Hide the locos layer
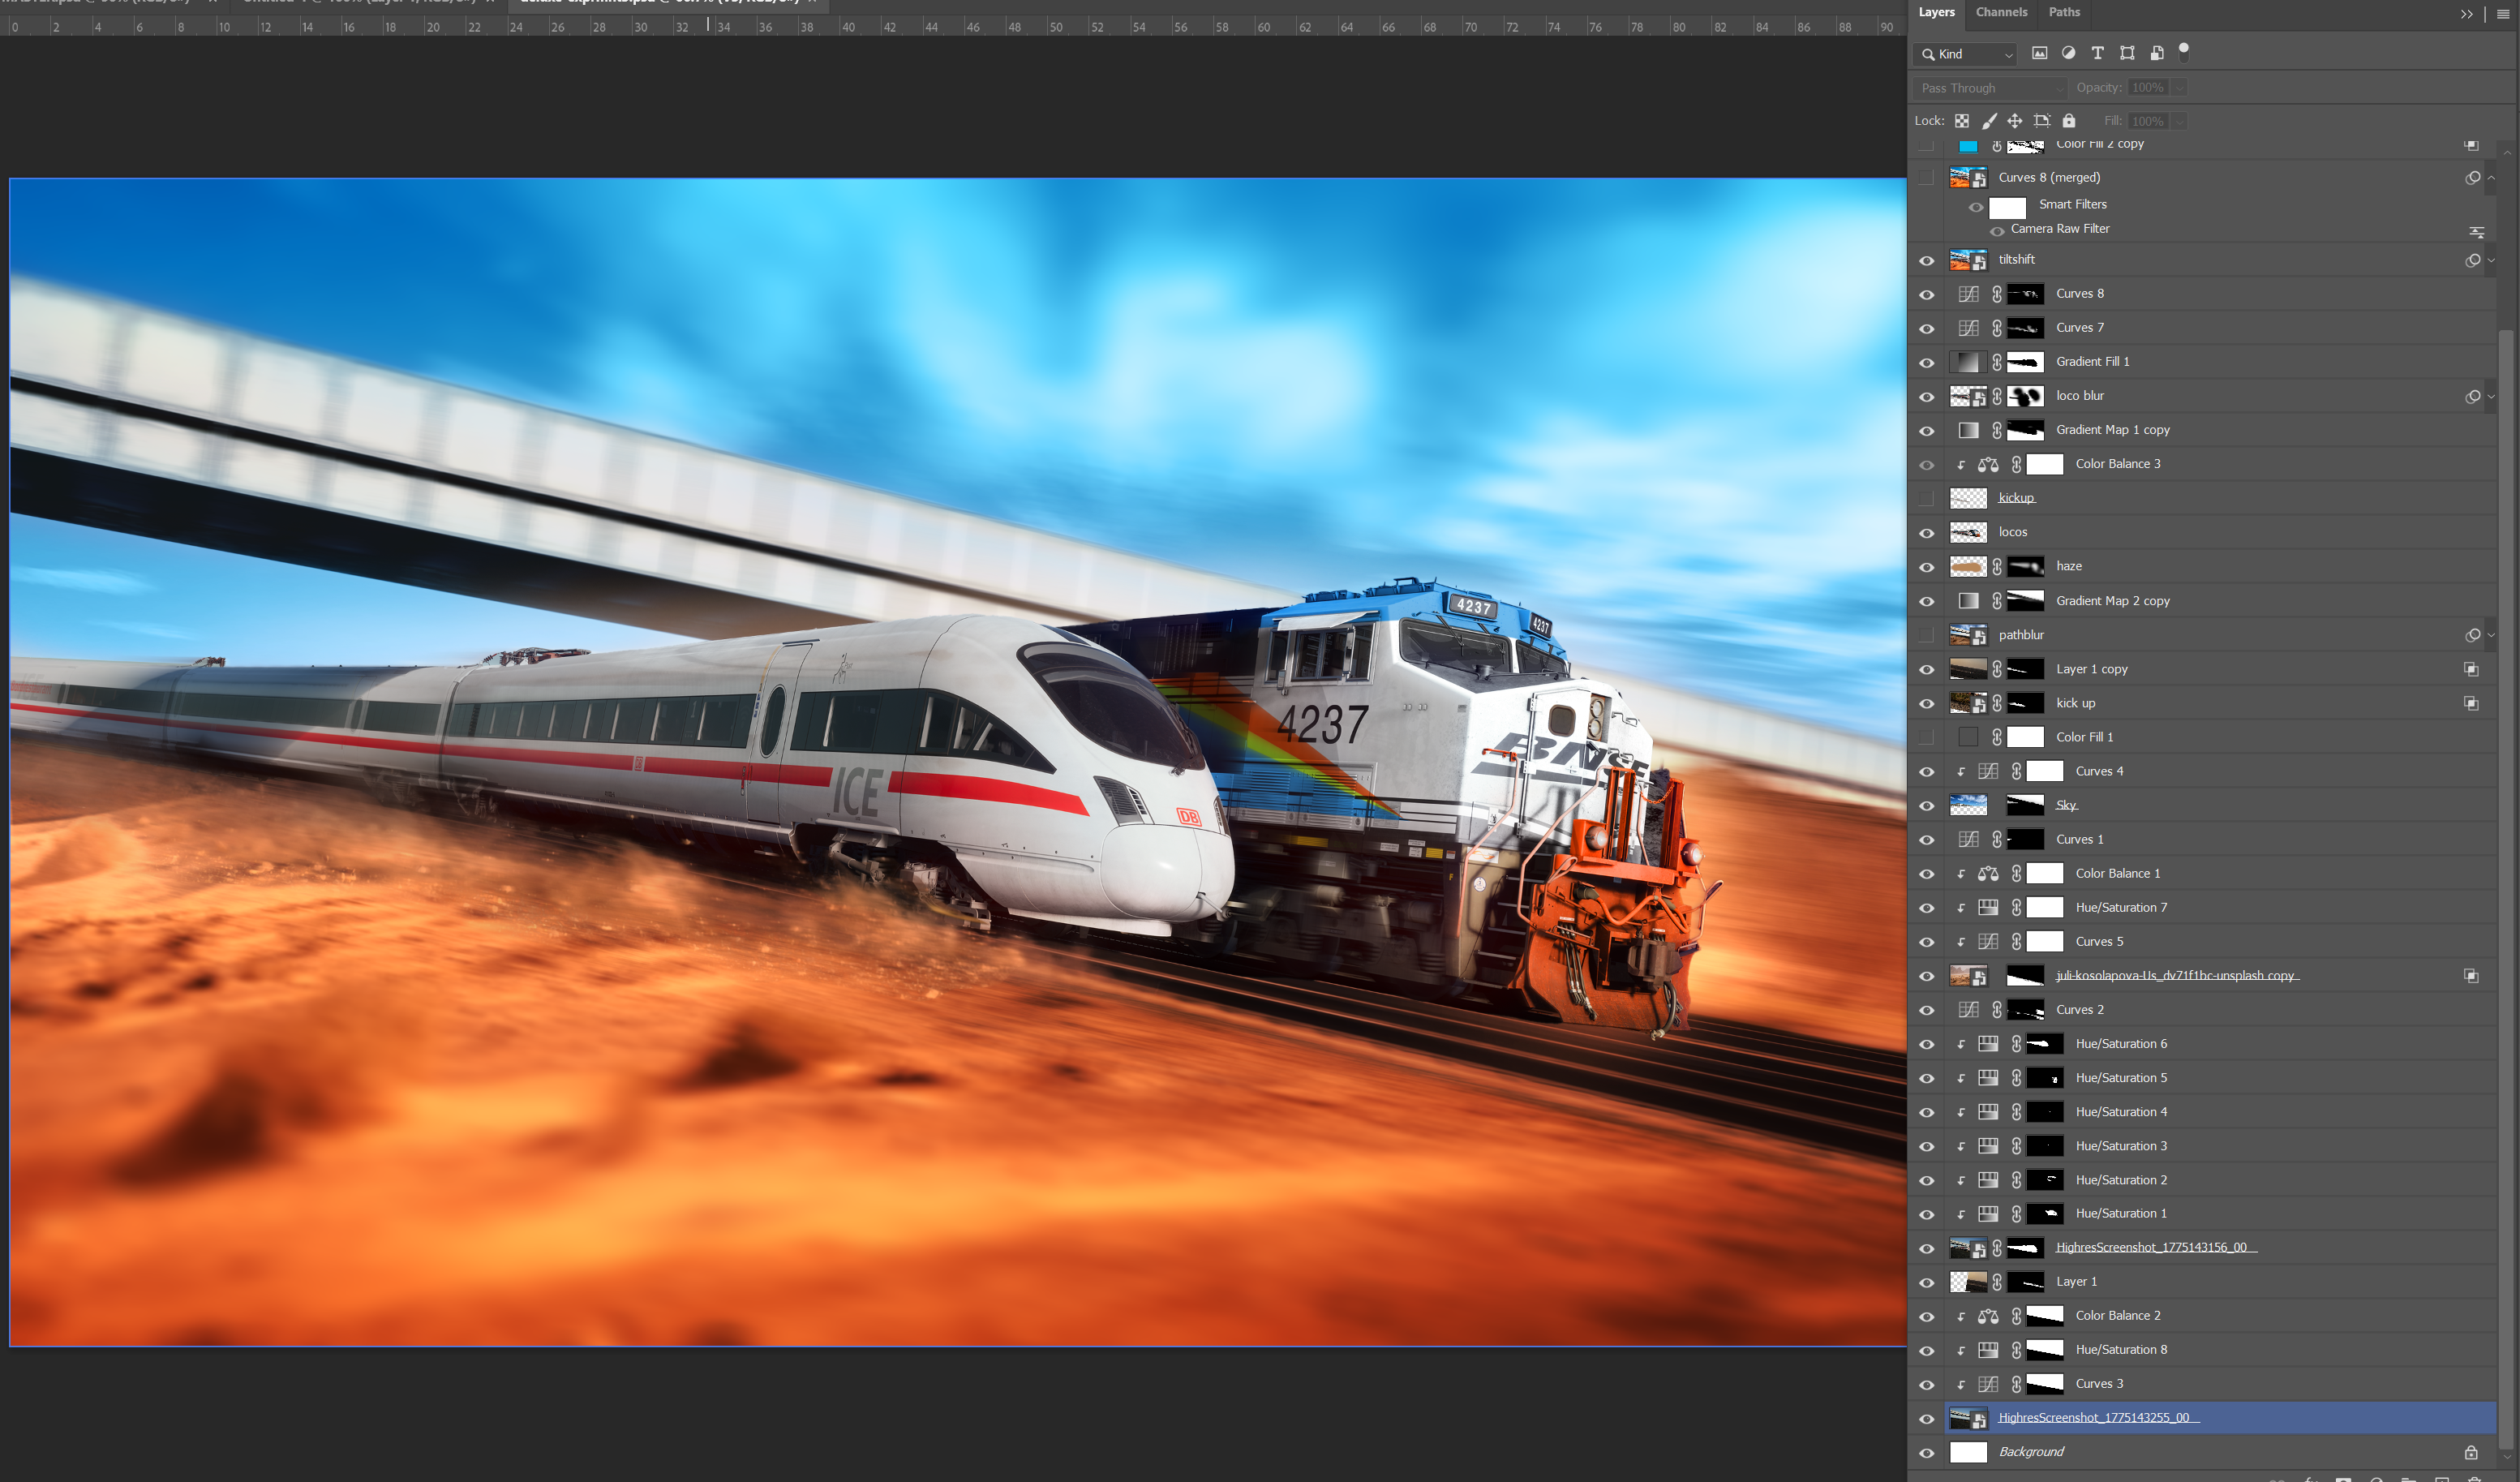 point(1926,533)
